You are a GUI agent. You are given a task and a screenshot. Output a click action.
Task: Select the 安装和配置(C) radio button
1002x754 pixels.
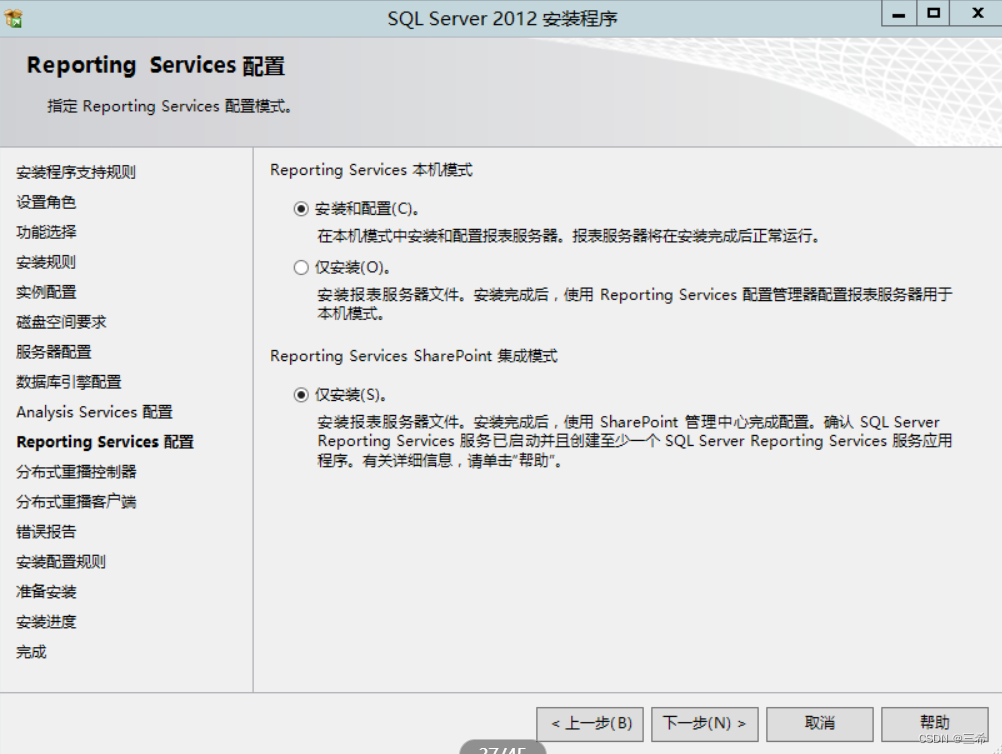click(300, 210)
